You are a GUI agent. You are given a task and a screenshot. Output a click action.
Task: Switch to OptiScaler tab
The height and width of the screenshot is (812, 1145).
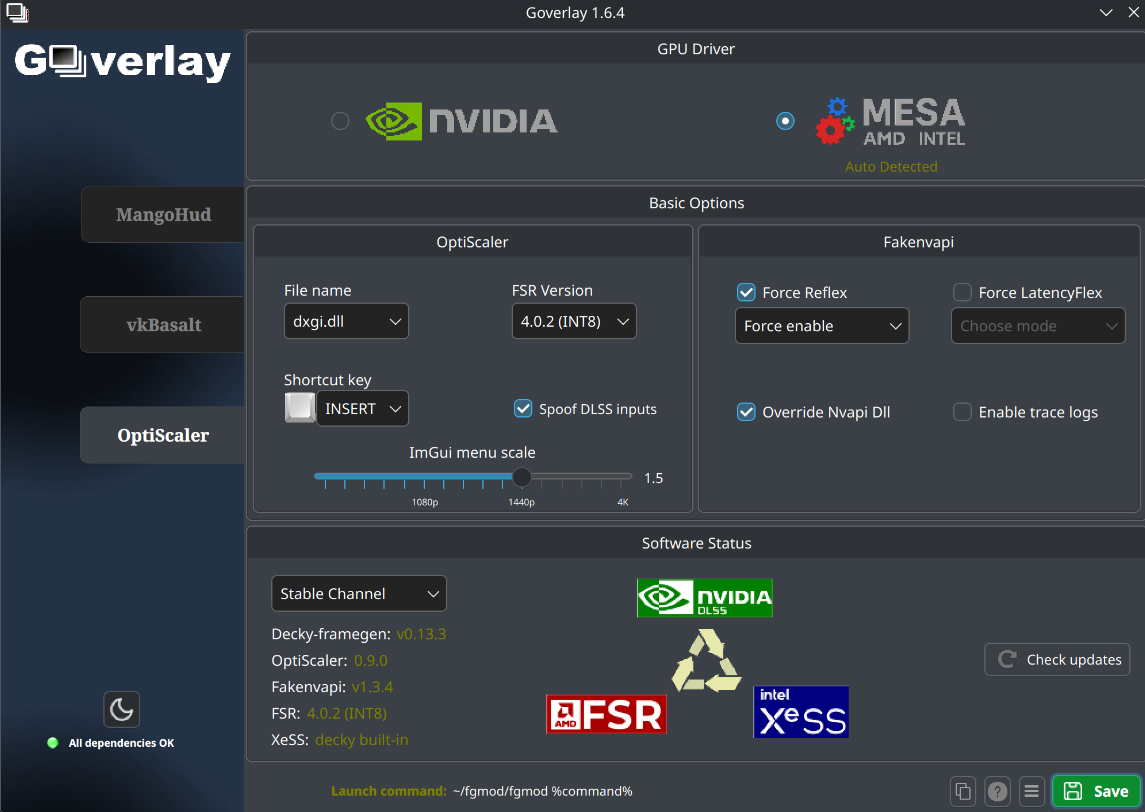point(163,435)
